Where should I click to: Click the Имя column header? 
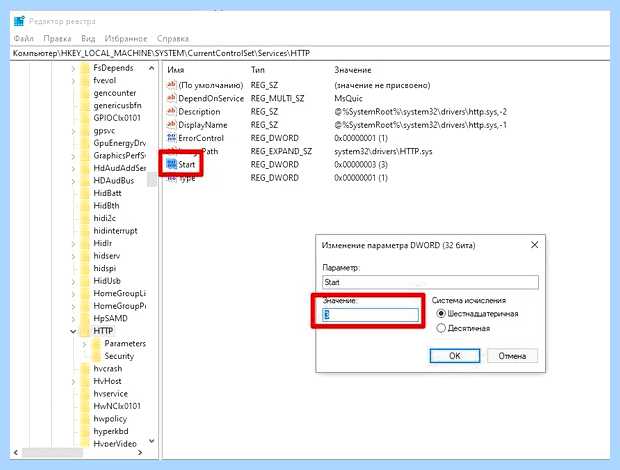(x=176, y=70)
